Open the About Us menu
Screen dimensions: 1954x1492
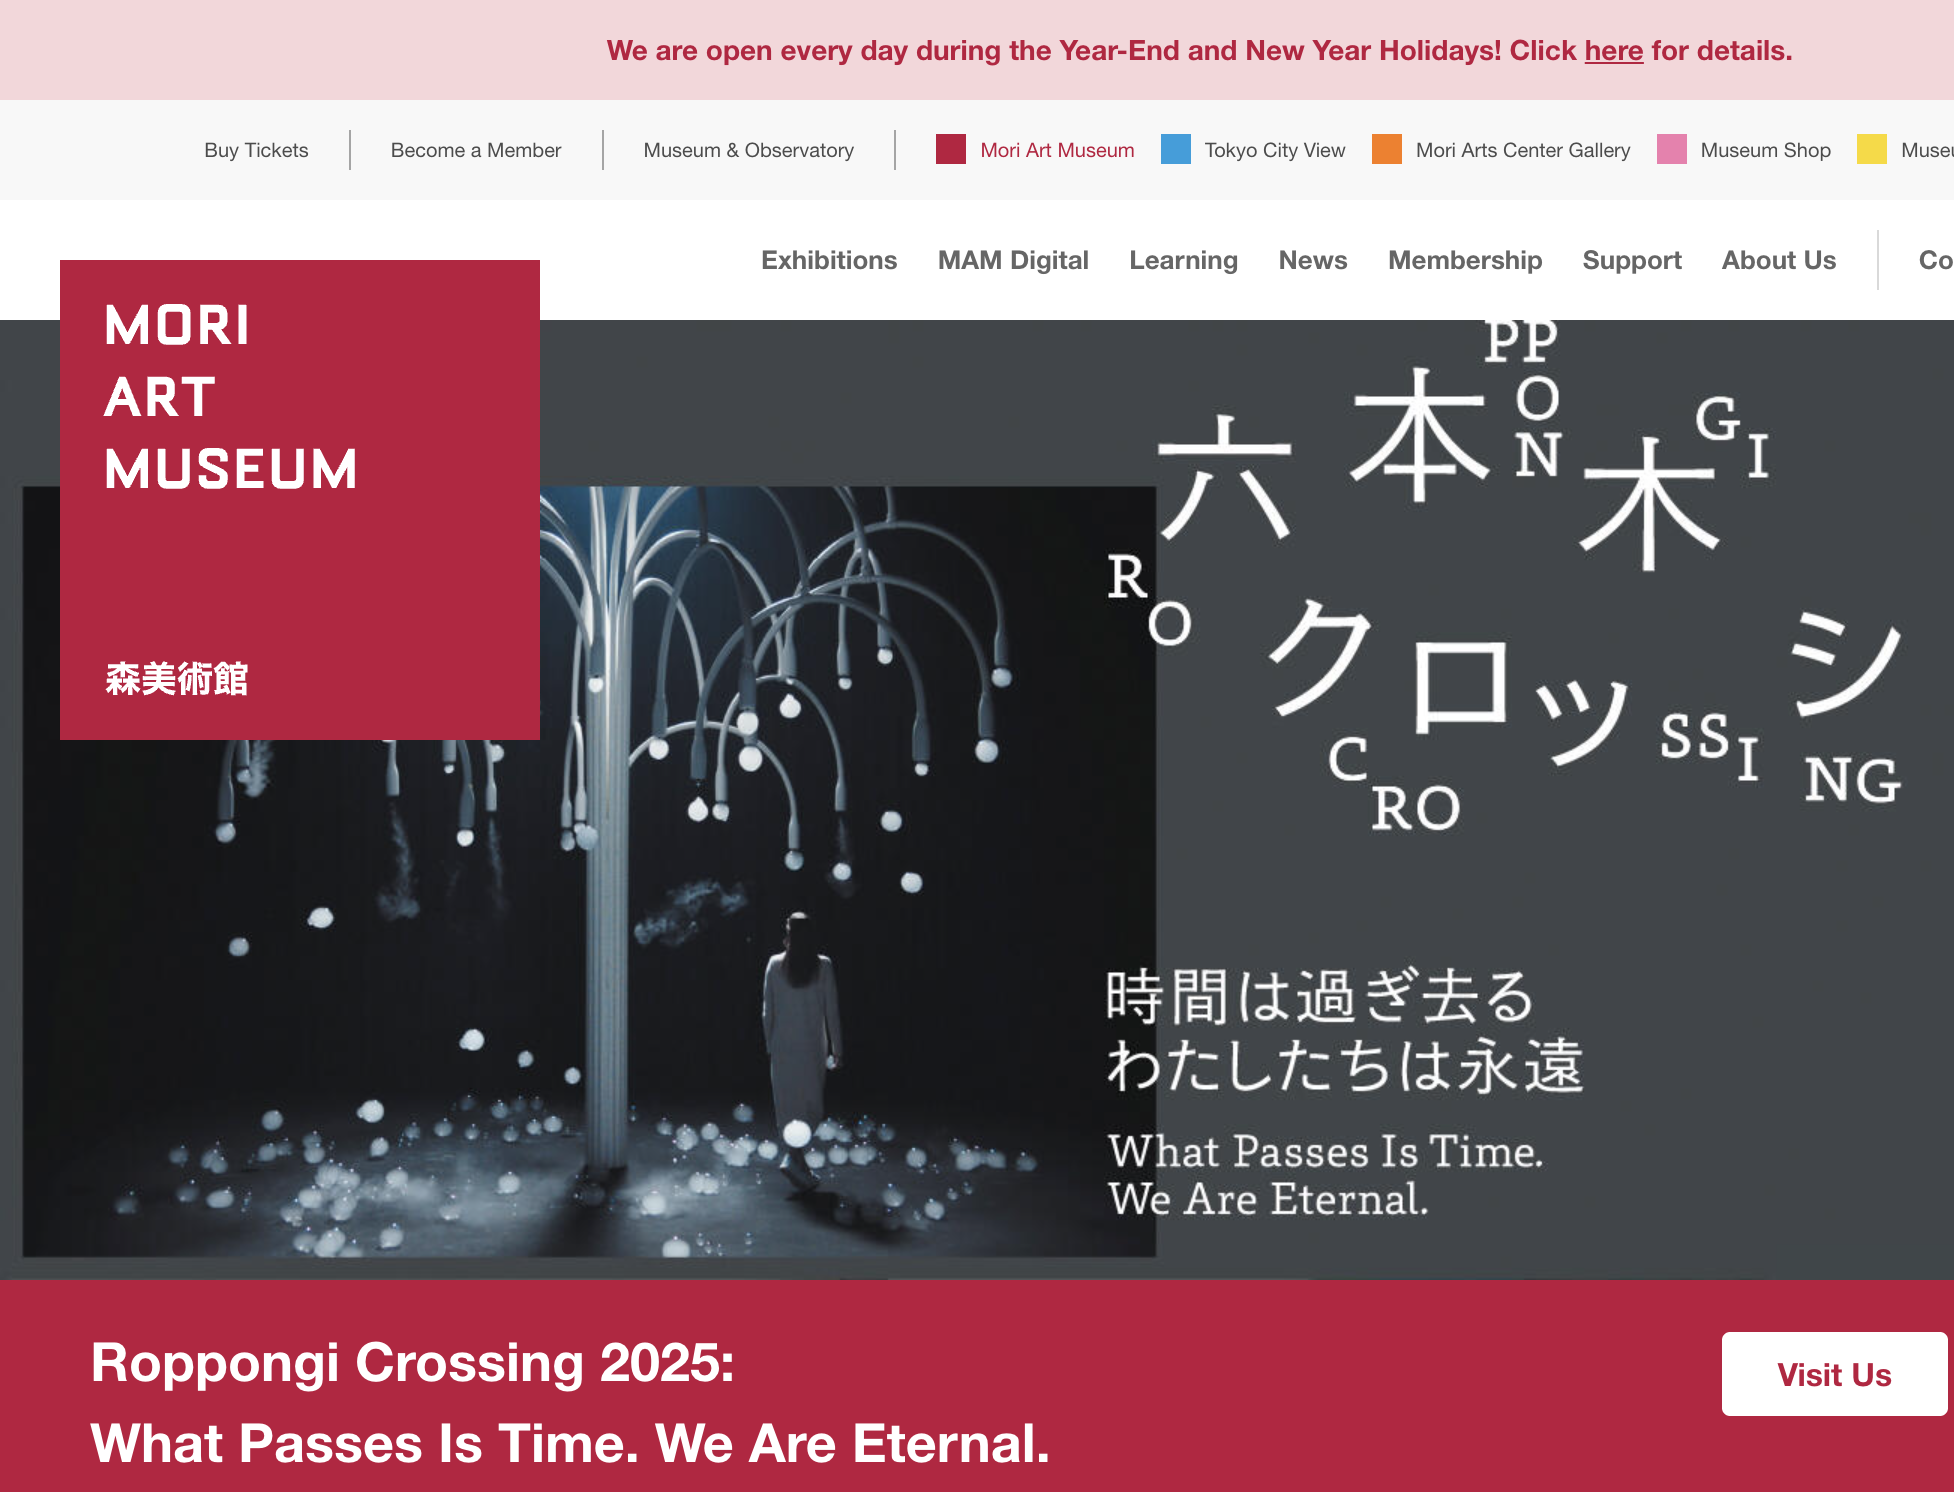1778,260
